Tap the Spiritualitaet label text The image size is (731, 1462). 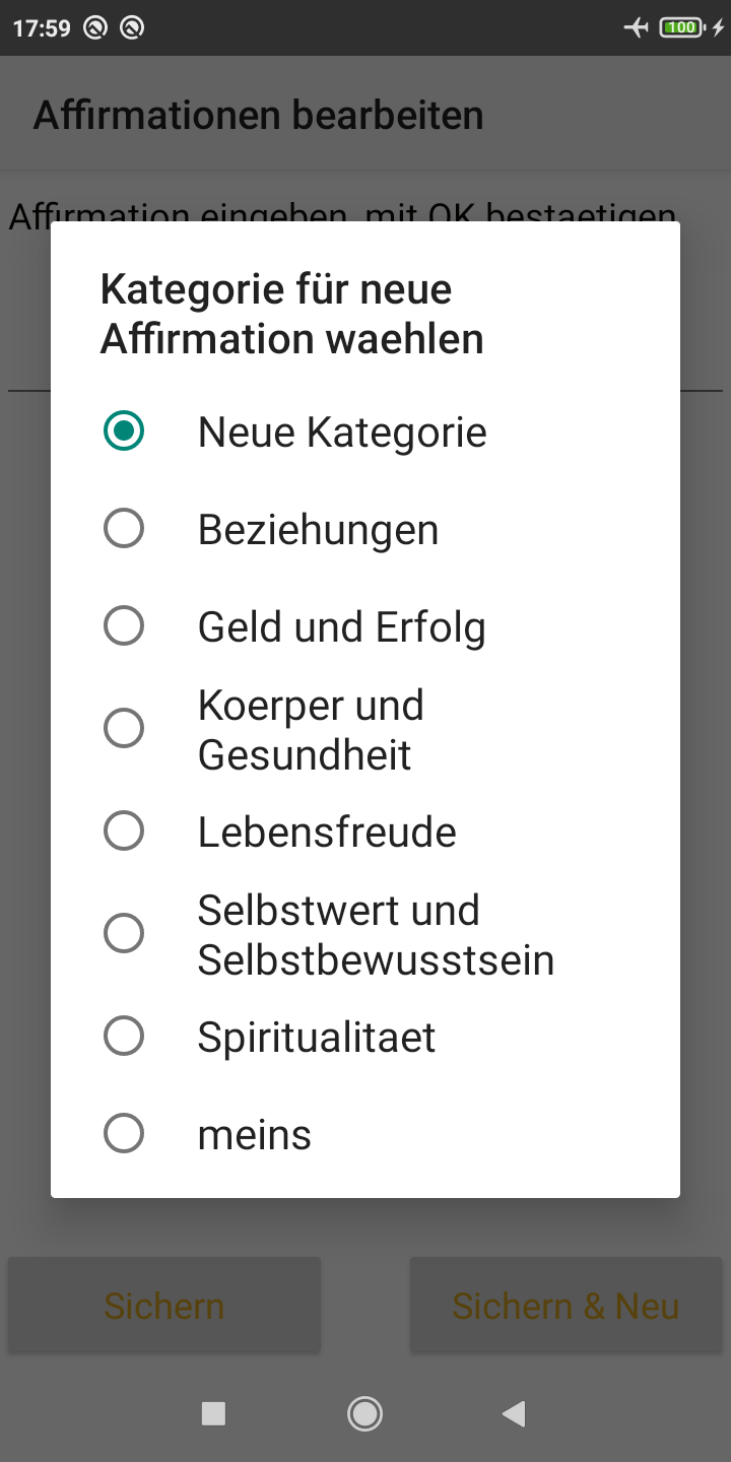tap(316, 1037)
